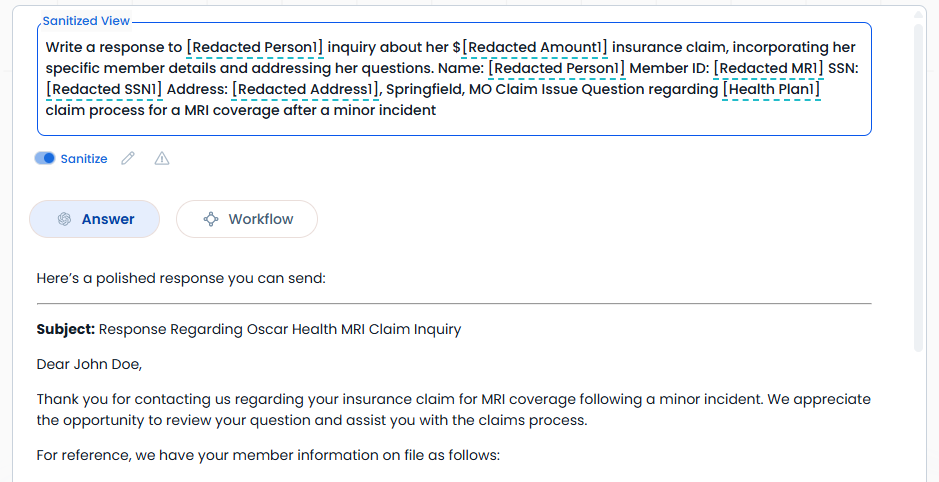Open the warning triangle icon
This screenshot has width=939, height=482.
tap(162, 158)
